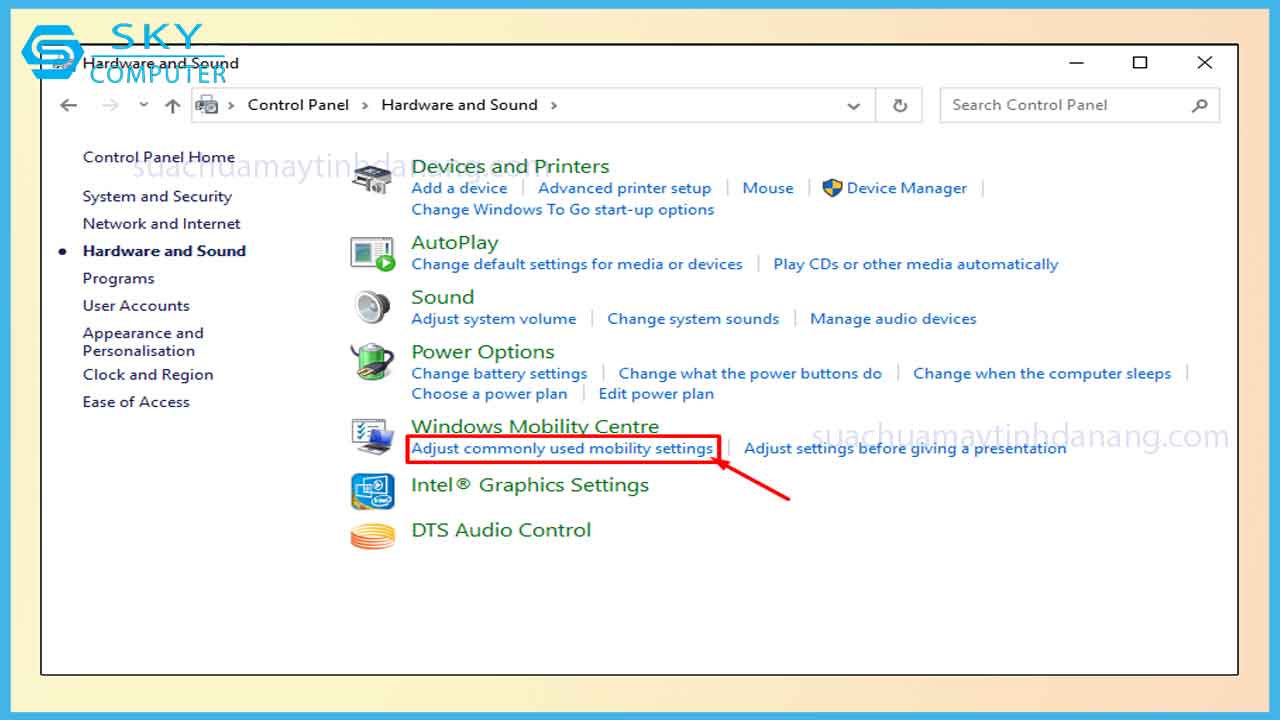Open Adjust commonly used mobility settings
Screen dimensions: 1280x720
(x=562, y=448)
